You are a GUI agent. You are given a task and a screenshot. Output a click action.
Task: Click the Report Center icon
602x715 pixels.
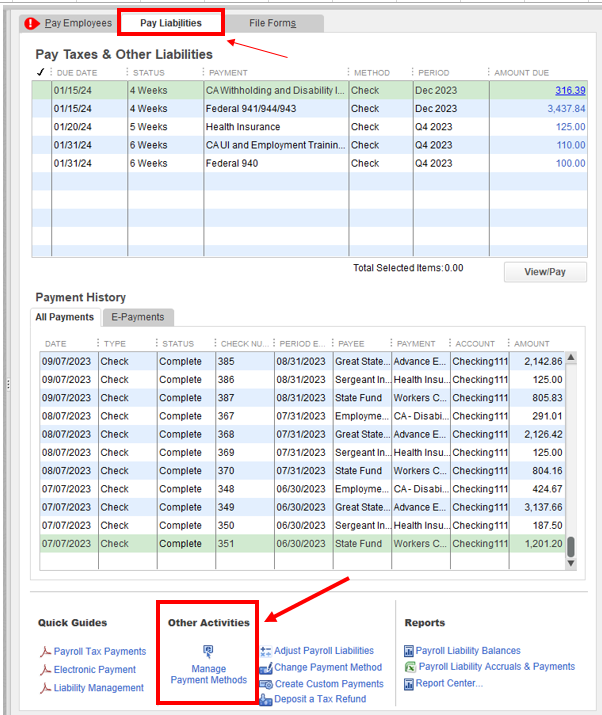point(409,684)
